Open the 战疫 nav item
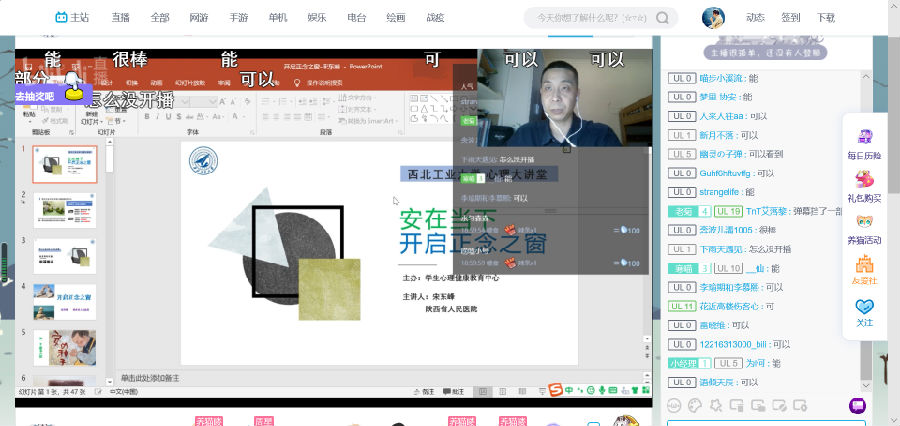Screen dimensions: 900x426 435,18
